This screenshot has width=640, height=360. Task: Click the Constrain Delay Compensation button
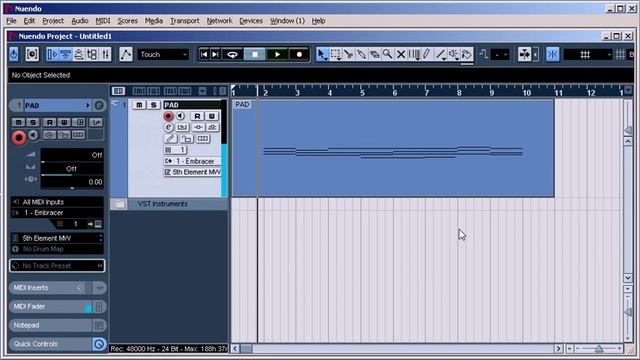click(x=32, y=54)
